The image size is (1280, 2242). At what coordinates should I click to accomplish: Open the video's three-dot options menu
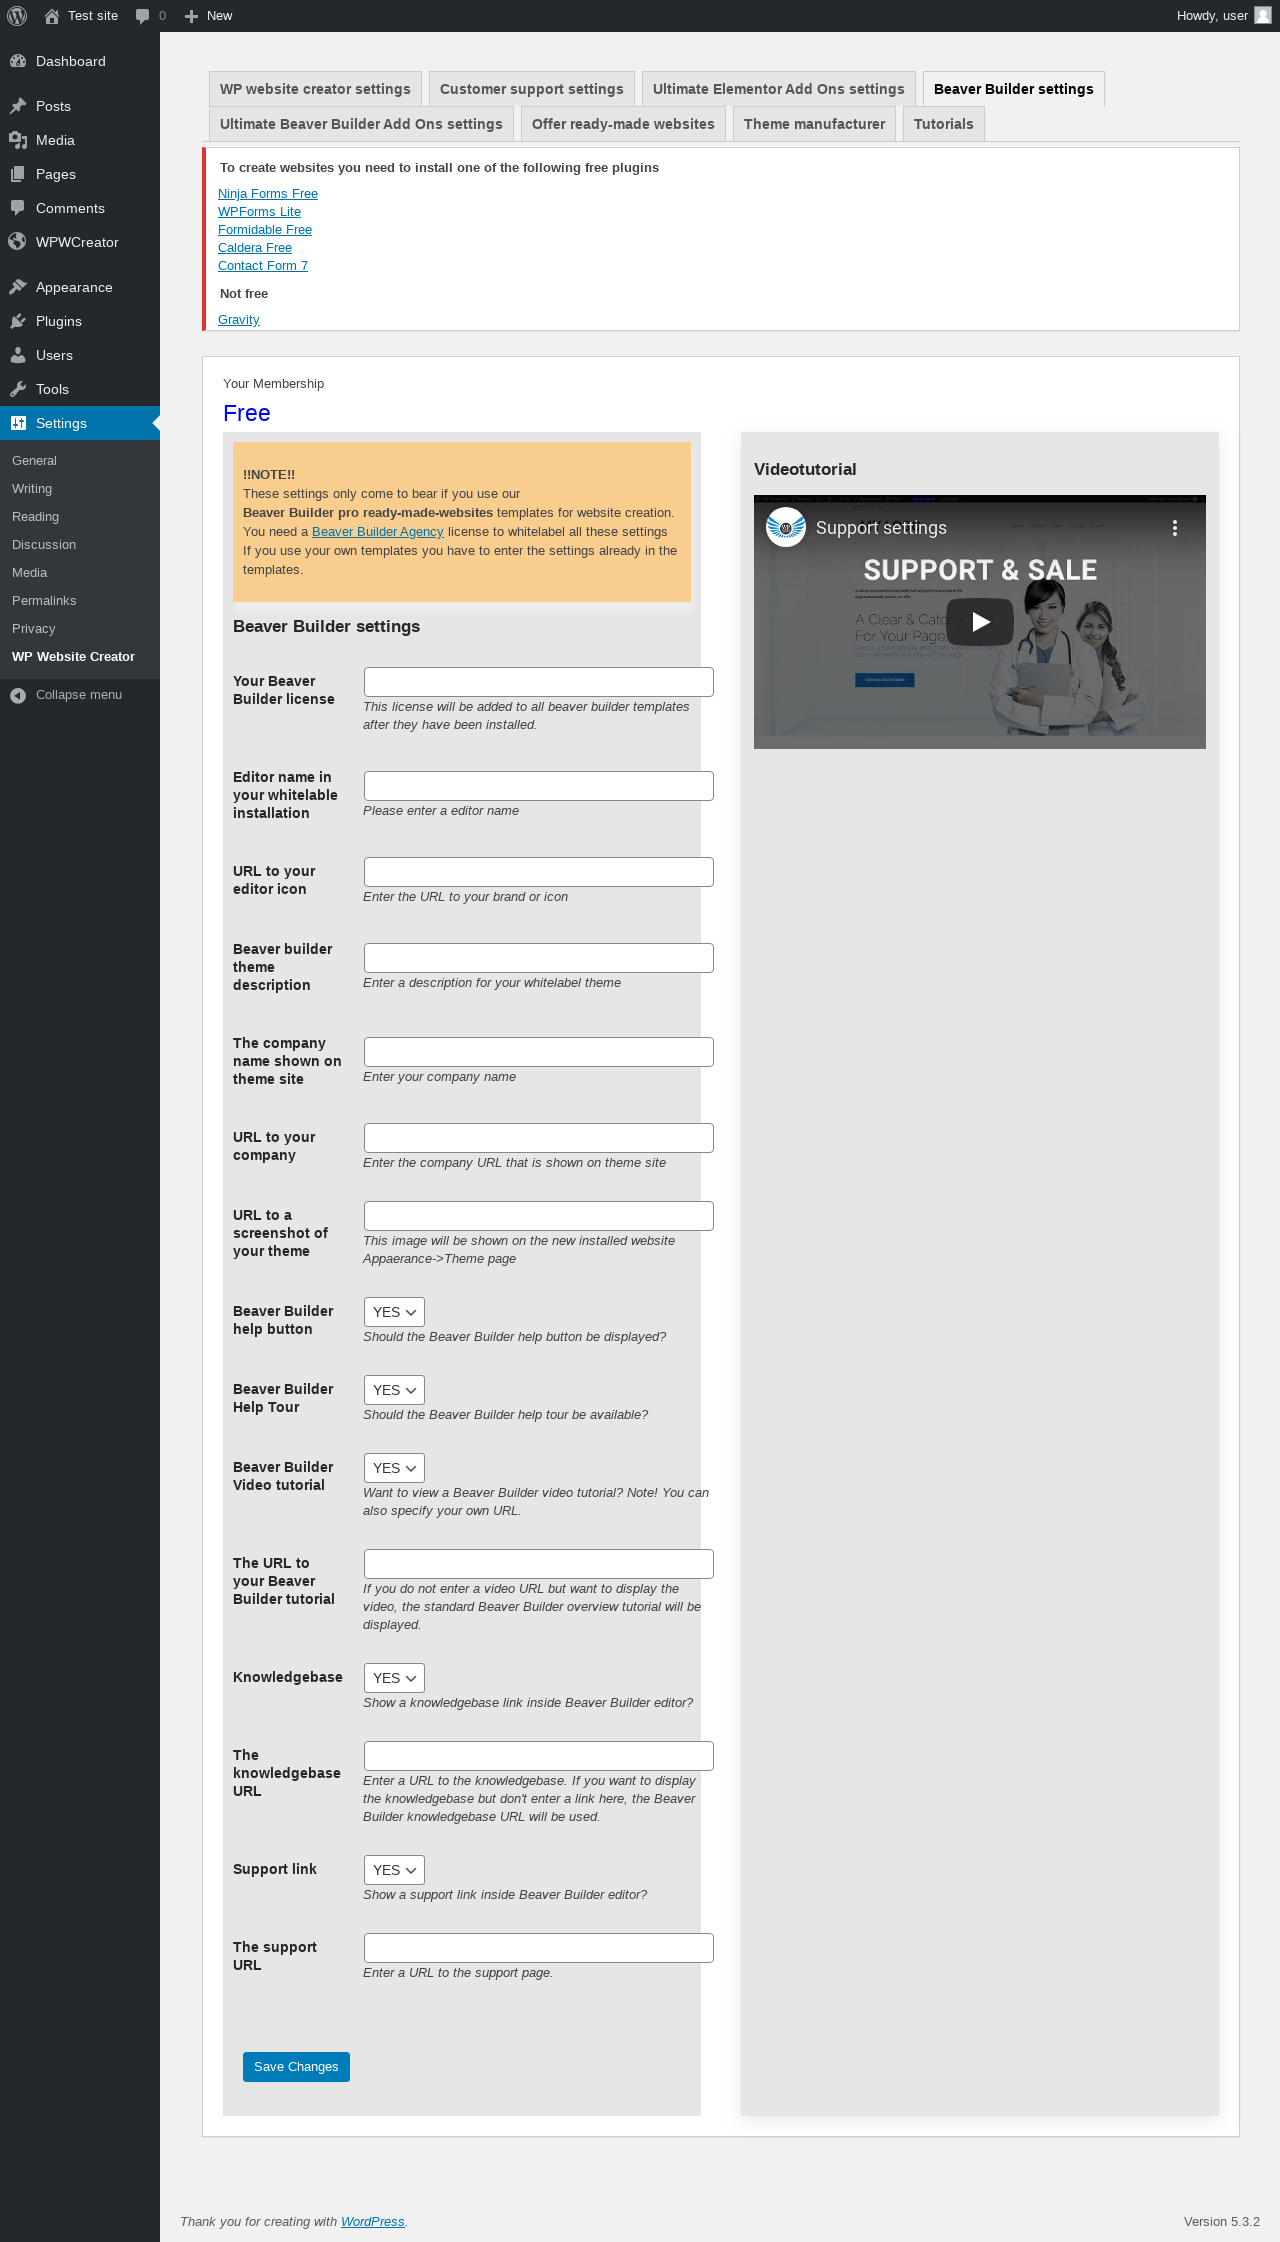[1175, 528]
